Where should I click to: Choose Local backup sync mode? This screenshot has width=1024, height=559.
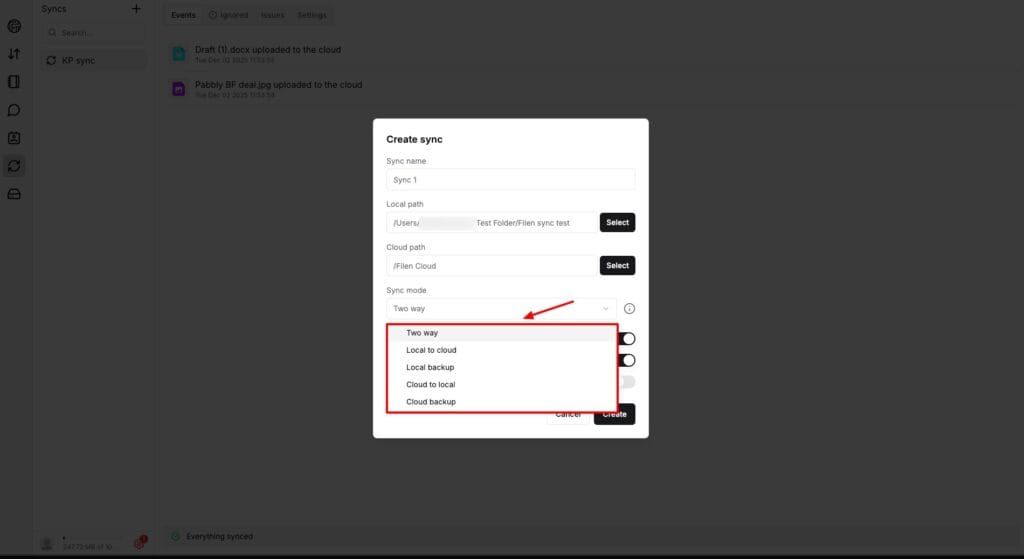click(x=502, y=367)
